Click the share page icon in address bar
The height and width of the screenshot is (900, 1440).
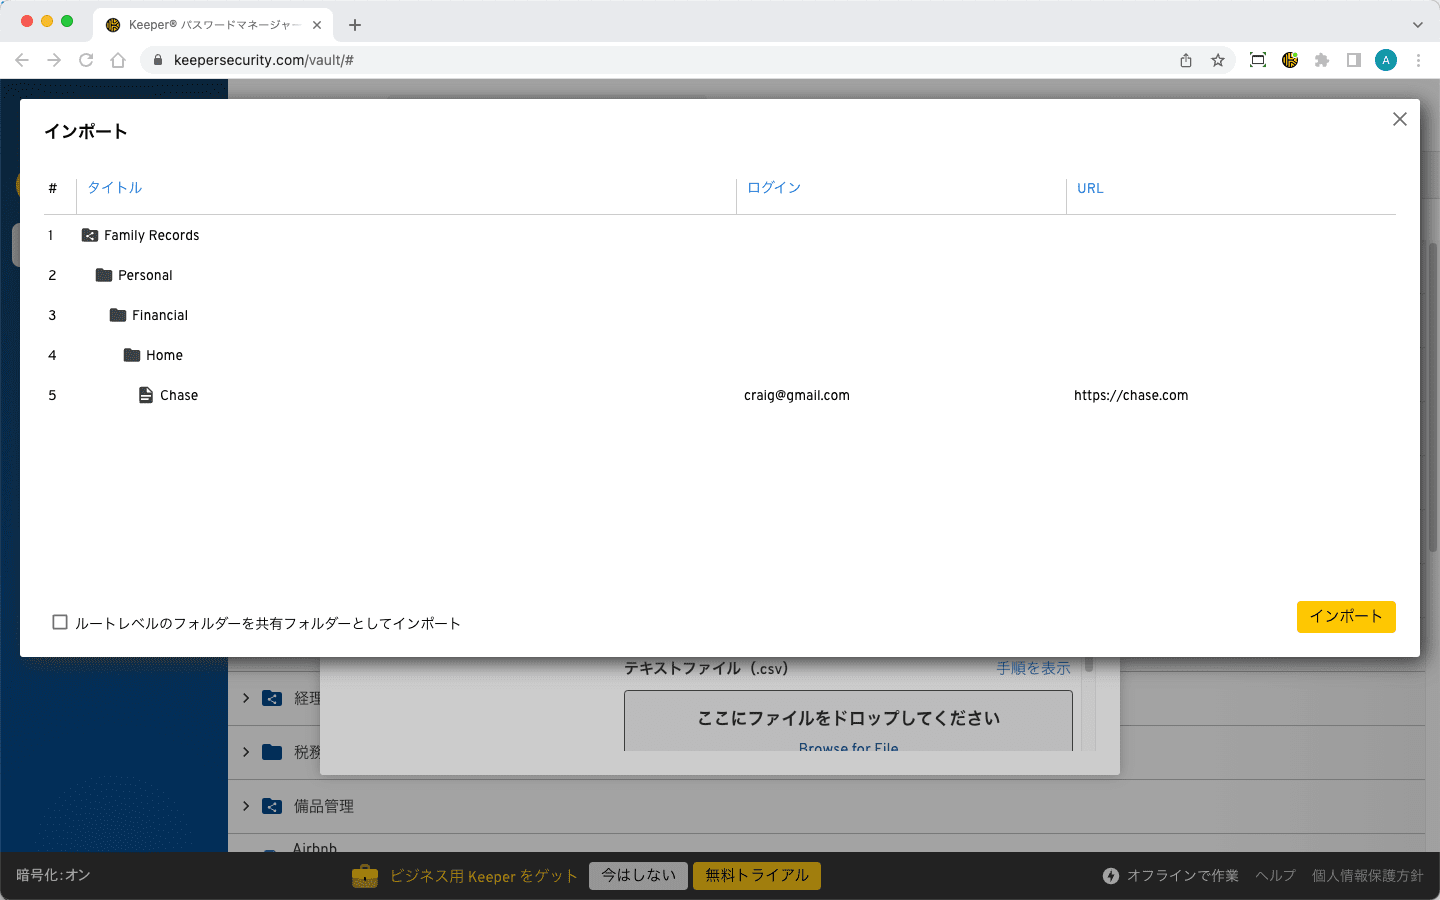click(1186, 60)
